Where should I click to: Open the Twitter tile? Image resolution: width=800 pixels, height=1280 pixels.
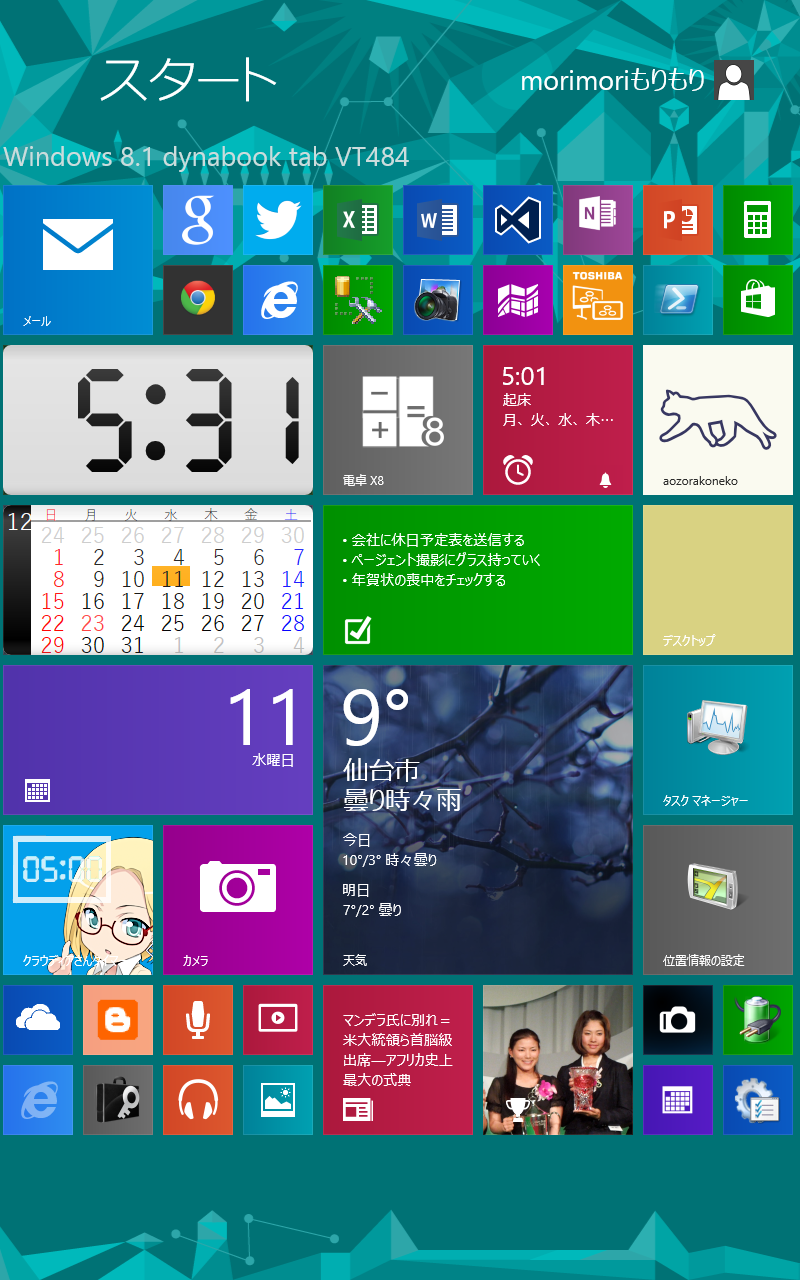278,220
